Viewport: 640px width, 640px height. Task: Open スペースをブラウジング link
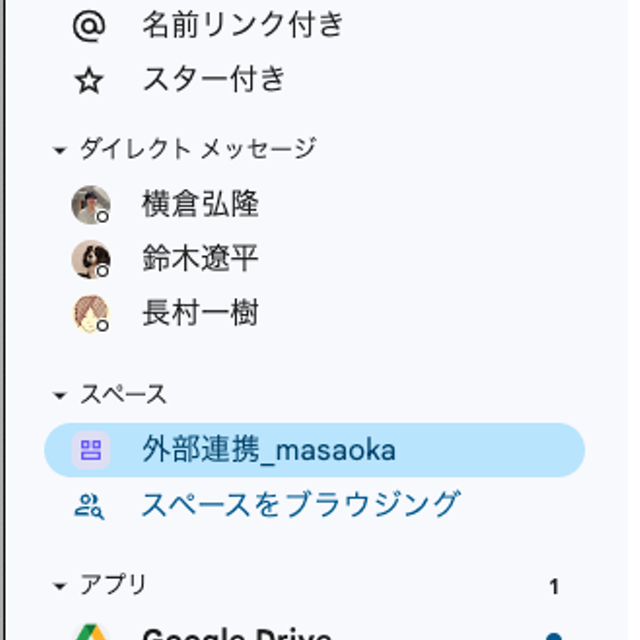pyautogui.click(x=300, y=505)
